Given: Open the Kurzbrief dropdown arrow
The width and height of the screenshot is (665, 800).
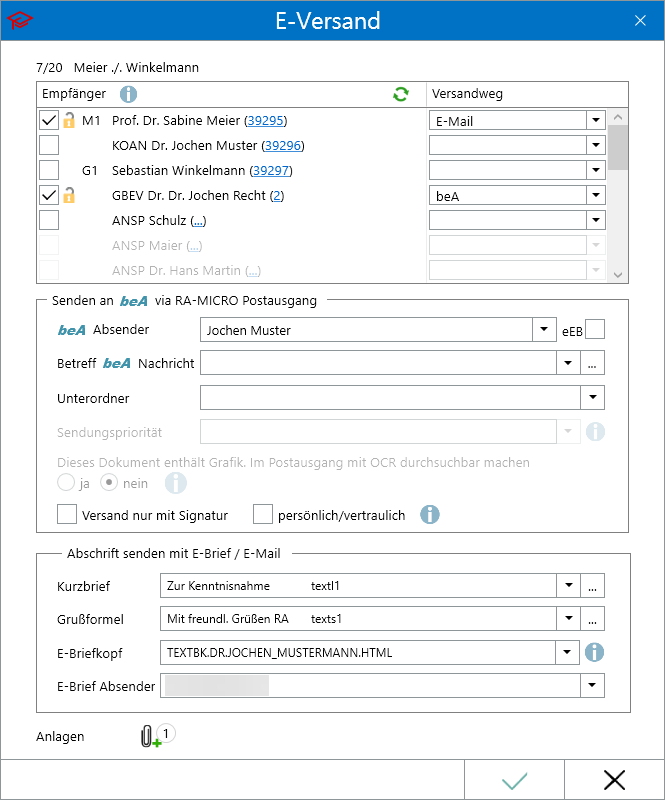Looking at the screenshot, I should pyautogui.click(x=569, y=585).
